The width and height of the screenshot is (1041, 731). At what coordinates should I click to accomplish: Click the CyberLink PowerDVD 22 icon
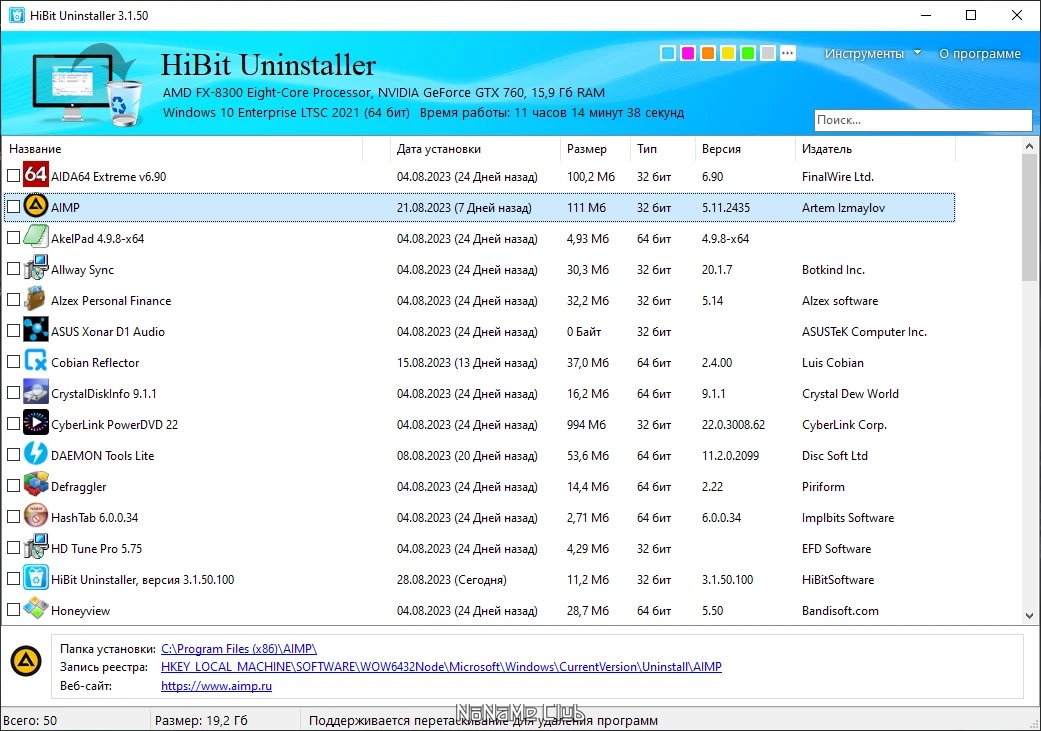tap(36, 424)
